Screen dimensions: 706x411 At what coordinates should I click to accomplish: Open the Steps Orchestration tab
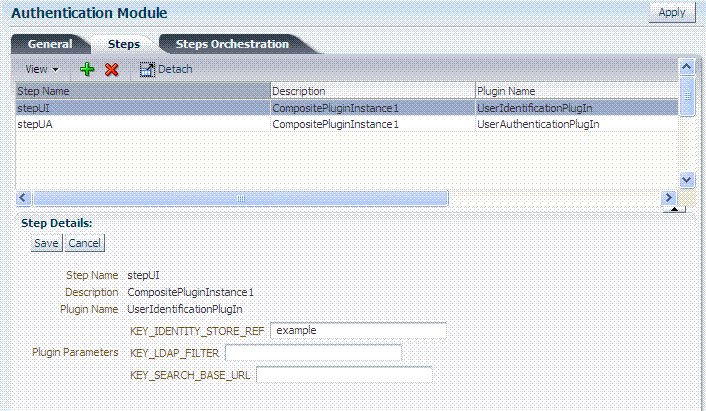tap(232, 44)
